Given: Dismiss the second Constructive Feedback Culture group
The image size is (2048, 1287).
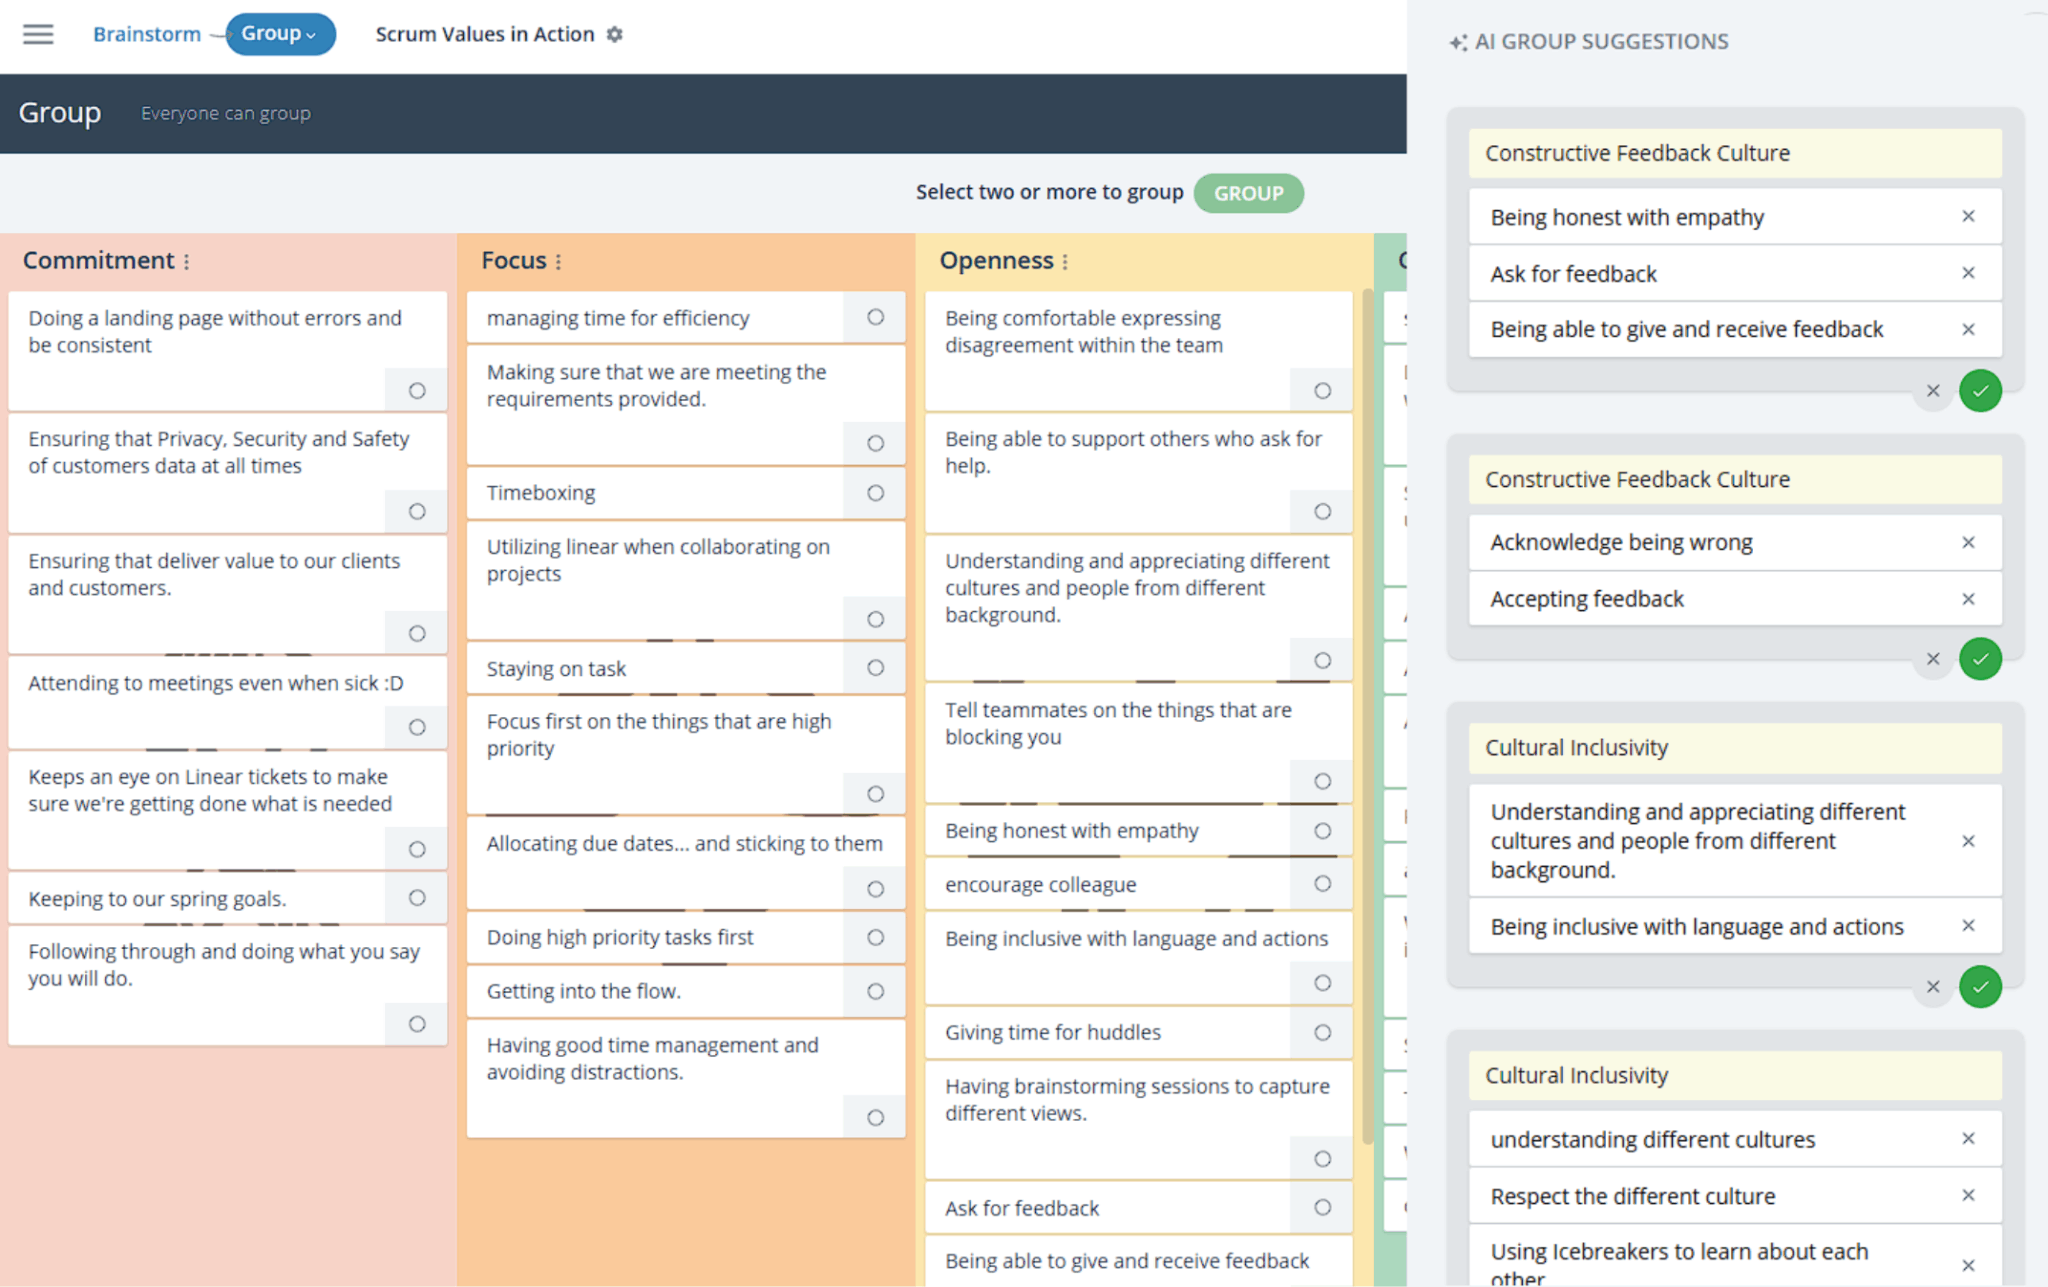Looking at the screenshot, I should tap(1933, 658).
